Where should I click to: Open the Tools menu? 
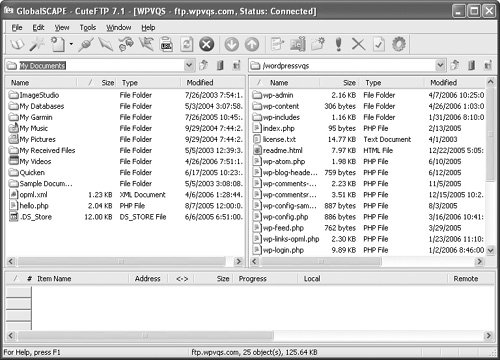(88, 28)
